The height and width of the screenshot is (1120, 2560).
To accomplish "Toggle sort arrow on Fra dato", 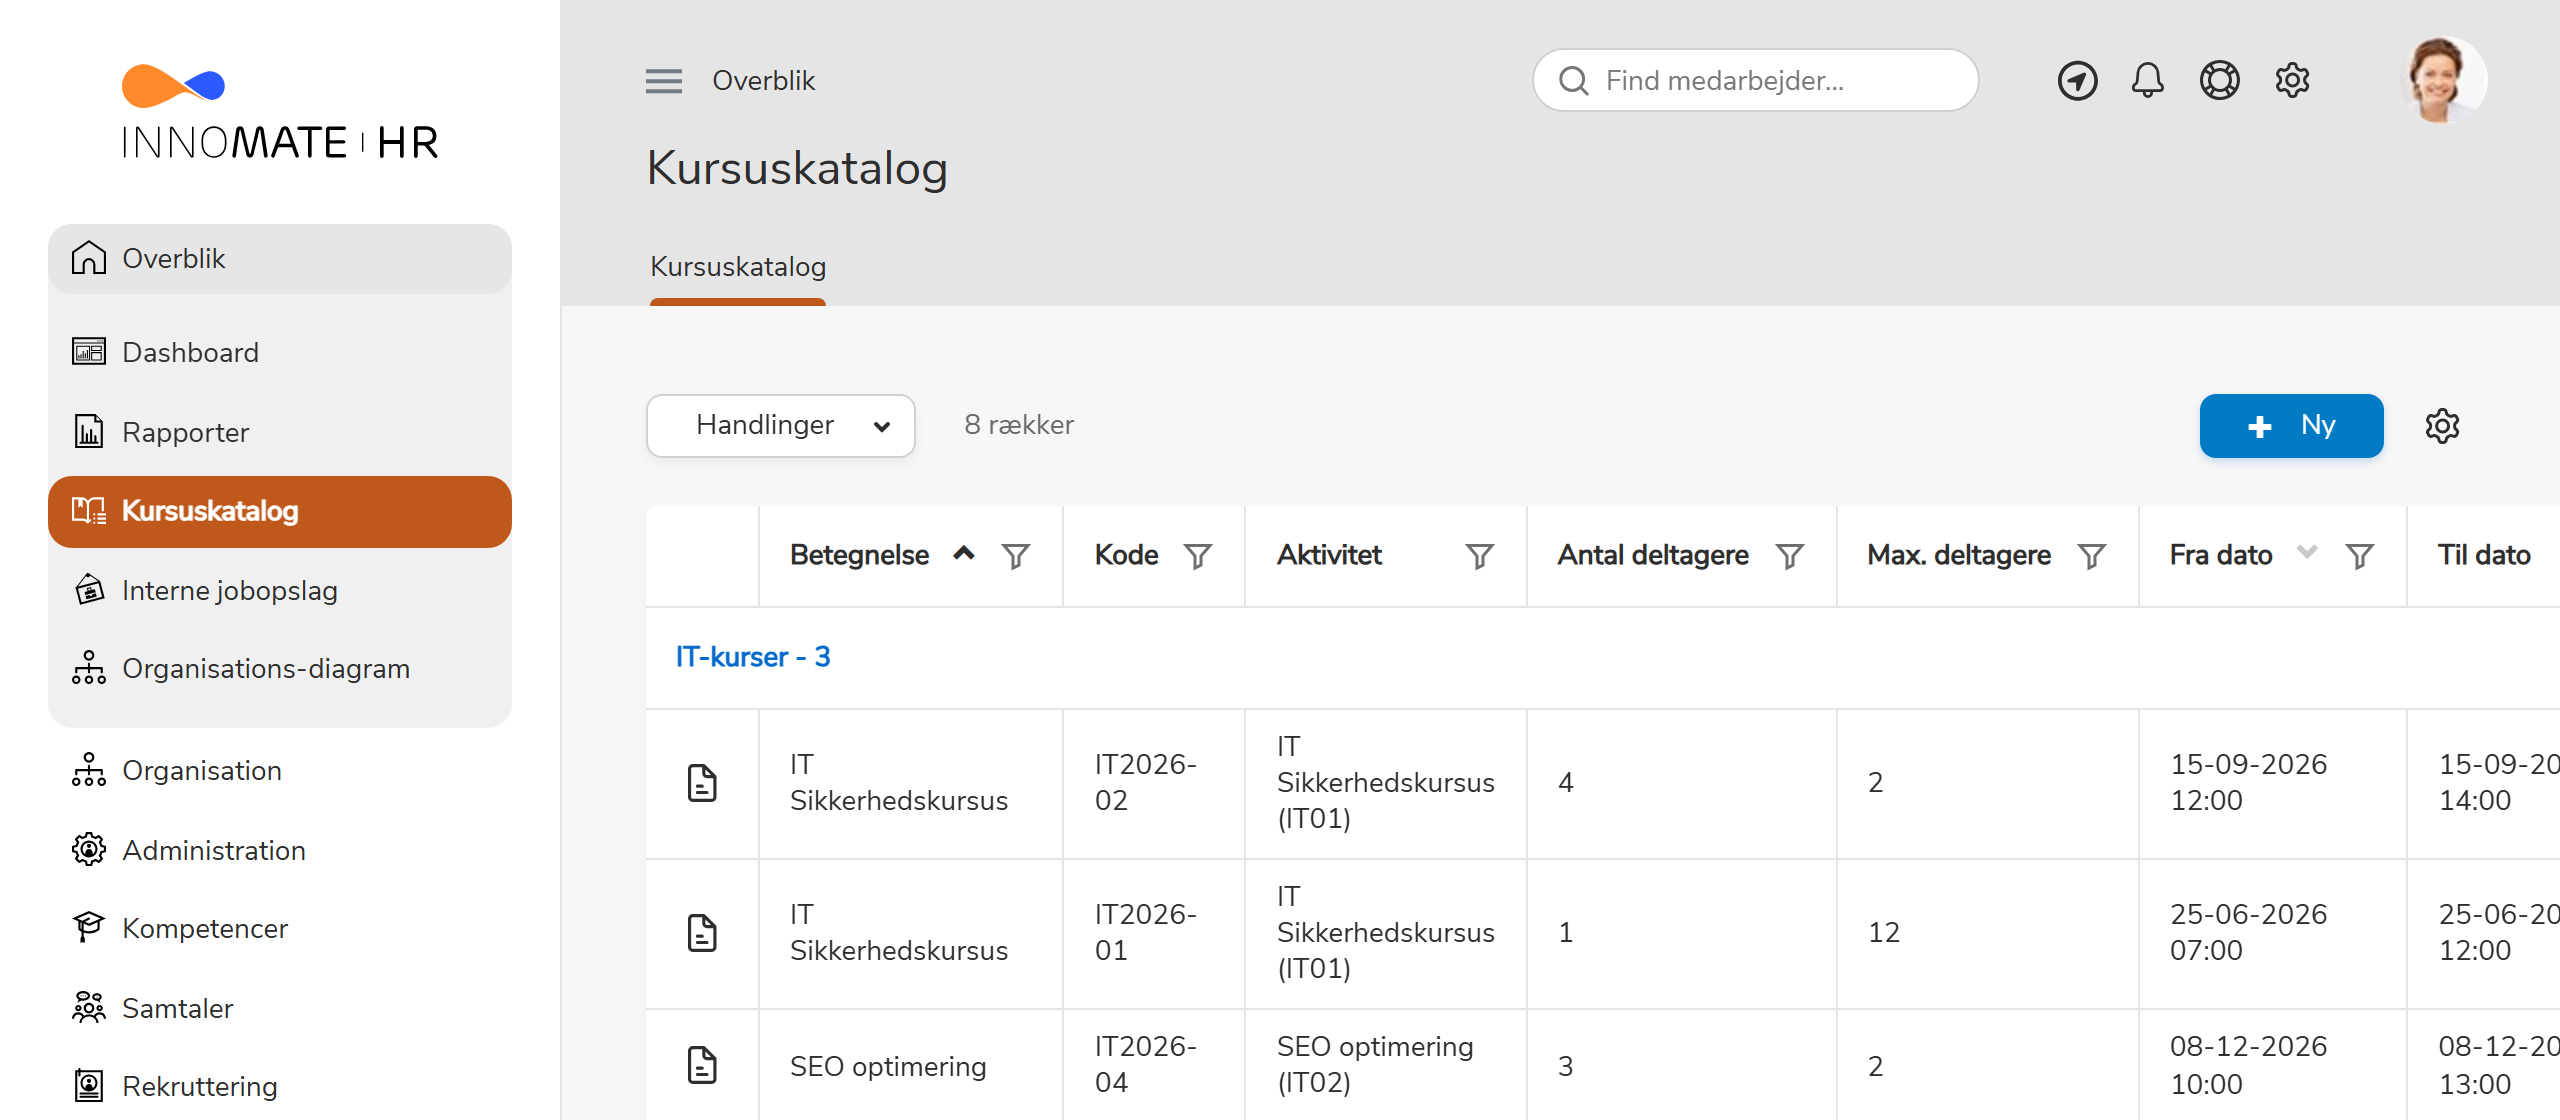I will 2307,551.
